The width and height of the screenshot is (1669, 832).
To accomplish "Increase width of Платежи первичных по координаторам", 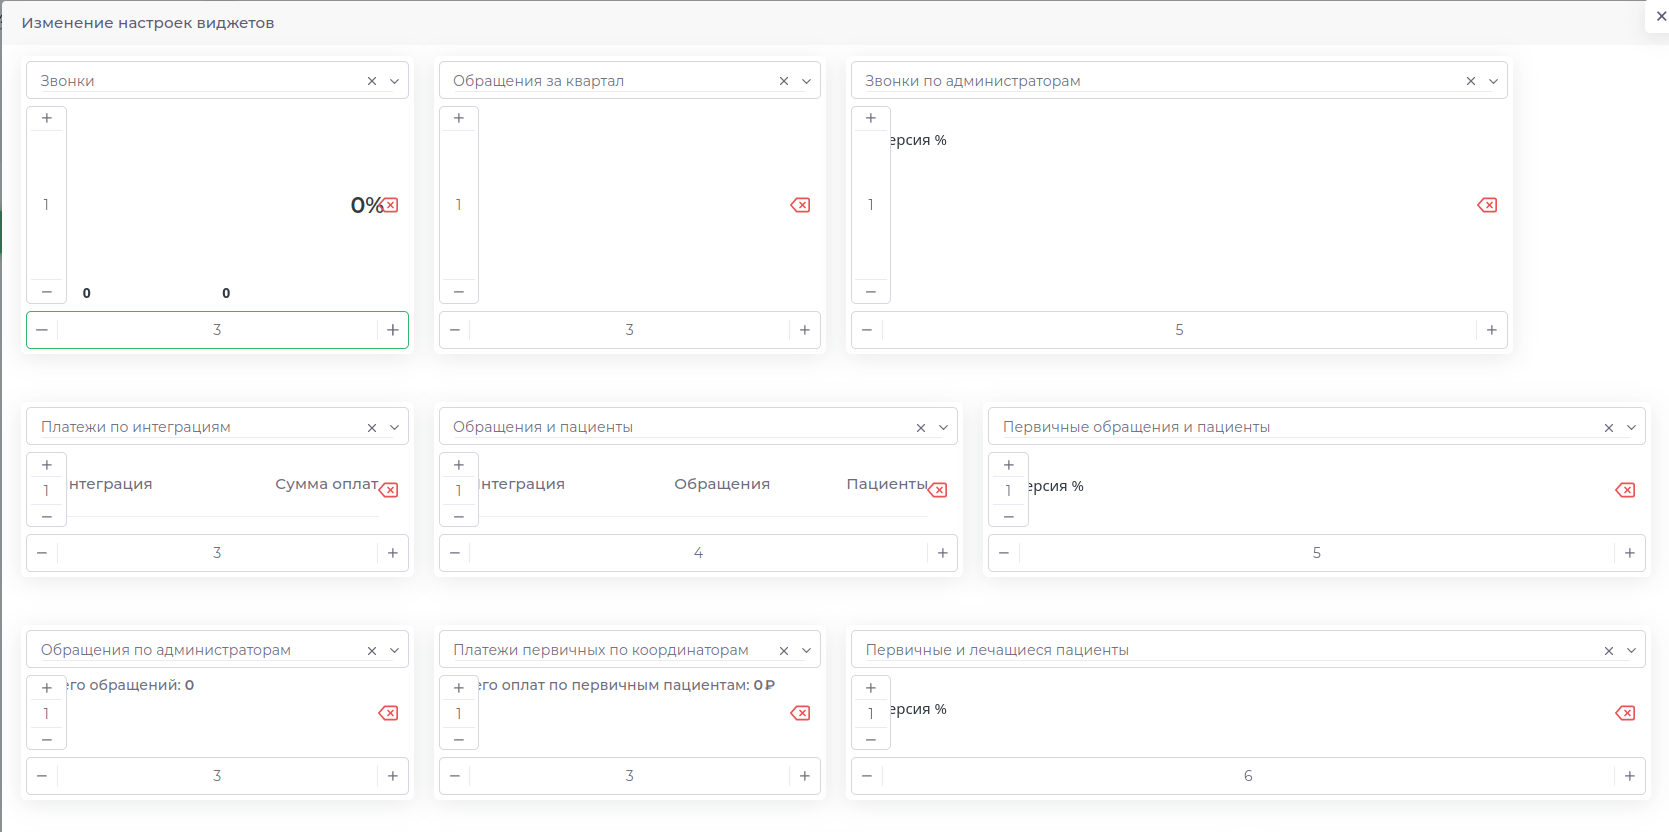I will (x=805, y=776).
